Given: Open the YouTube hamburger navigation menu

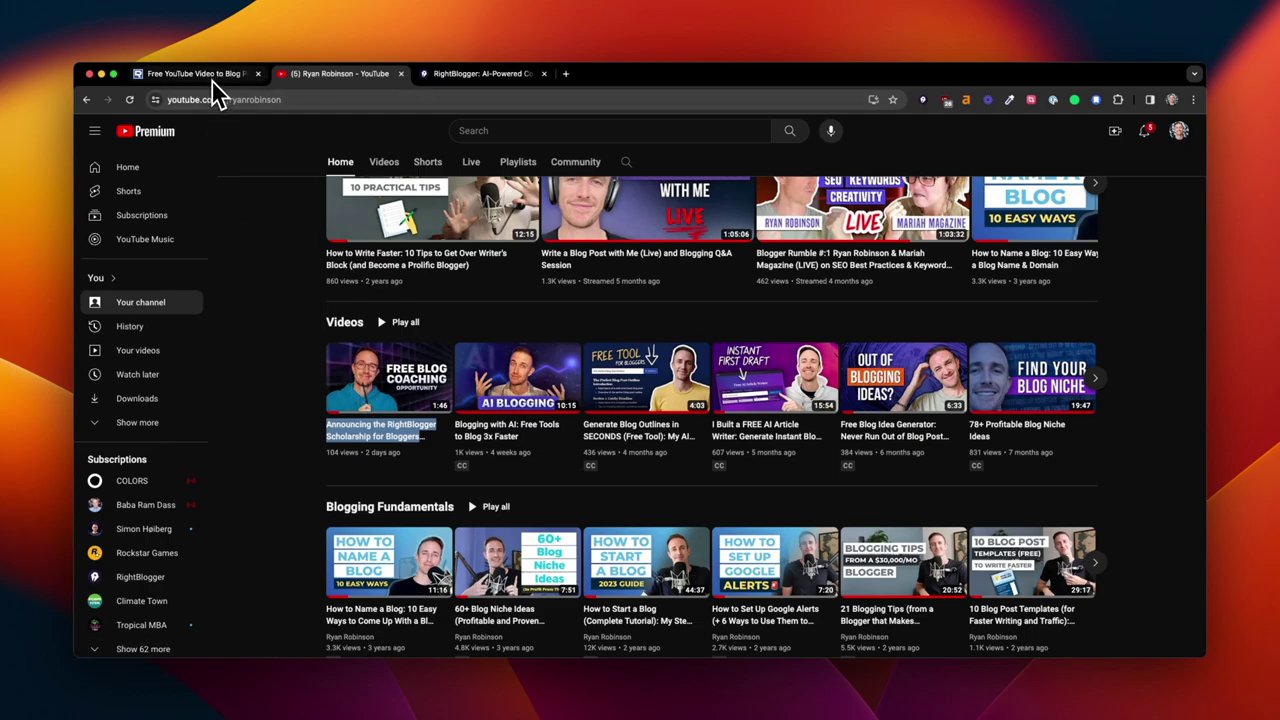Looking at the screenshot, I should click(x=94, y=130).
